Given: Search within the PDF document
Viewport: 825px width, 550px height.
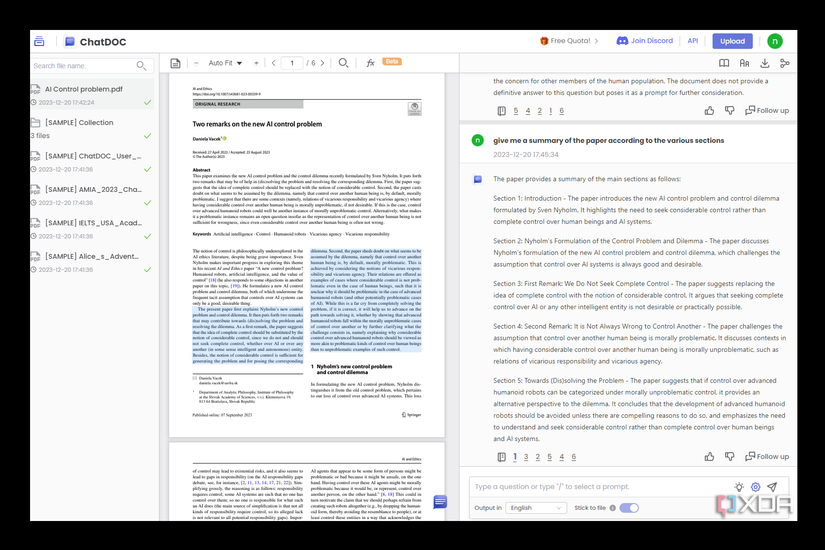Looking at the screenshot, I should point(343,63).
